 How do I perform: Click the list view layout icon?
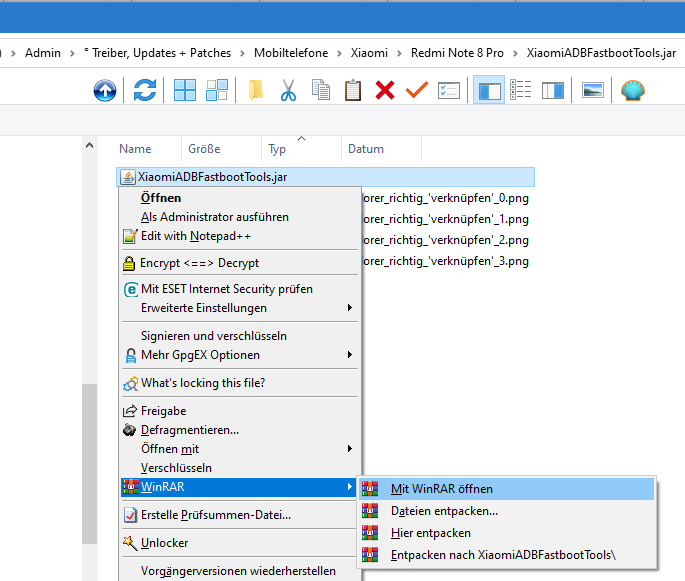(521, 90)
